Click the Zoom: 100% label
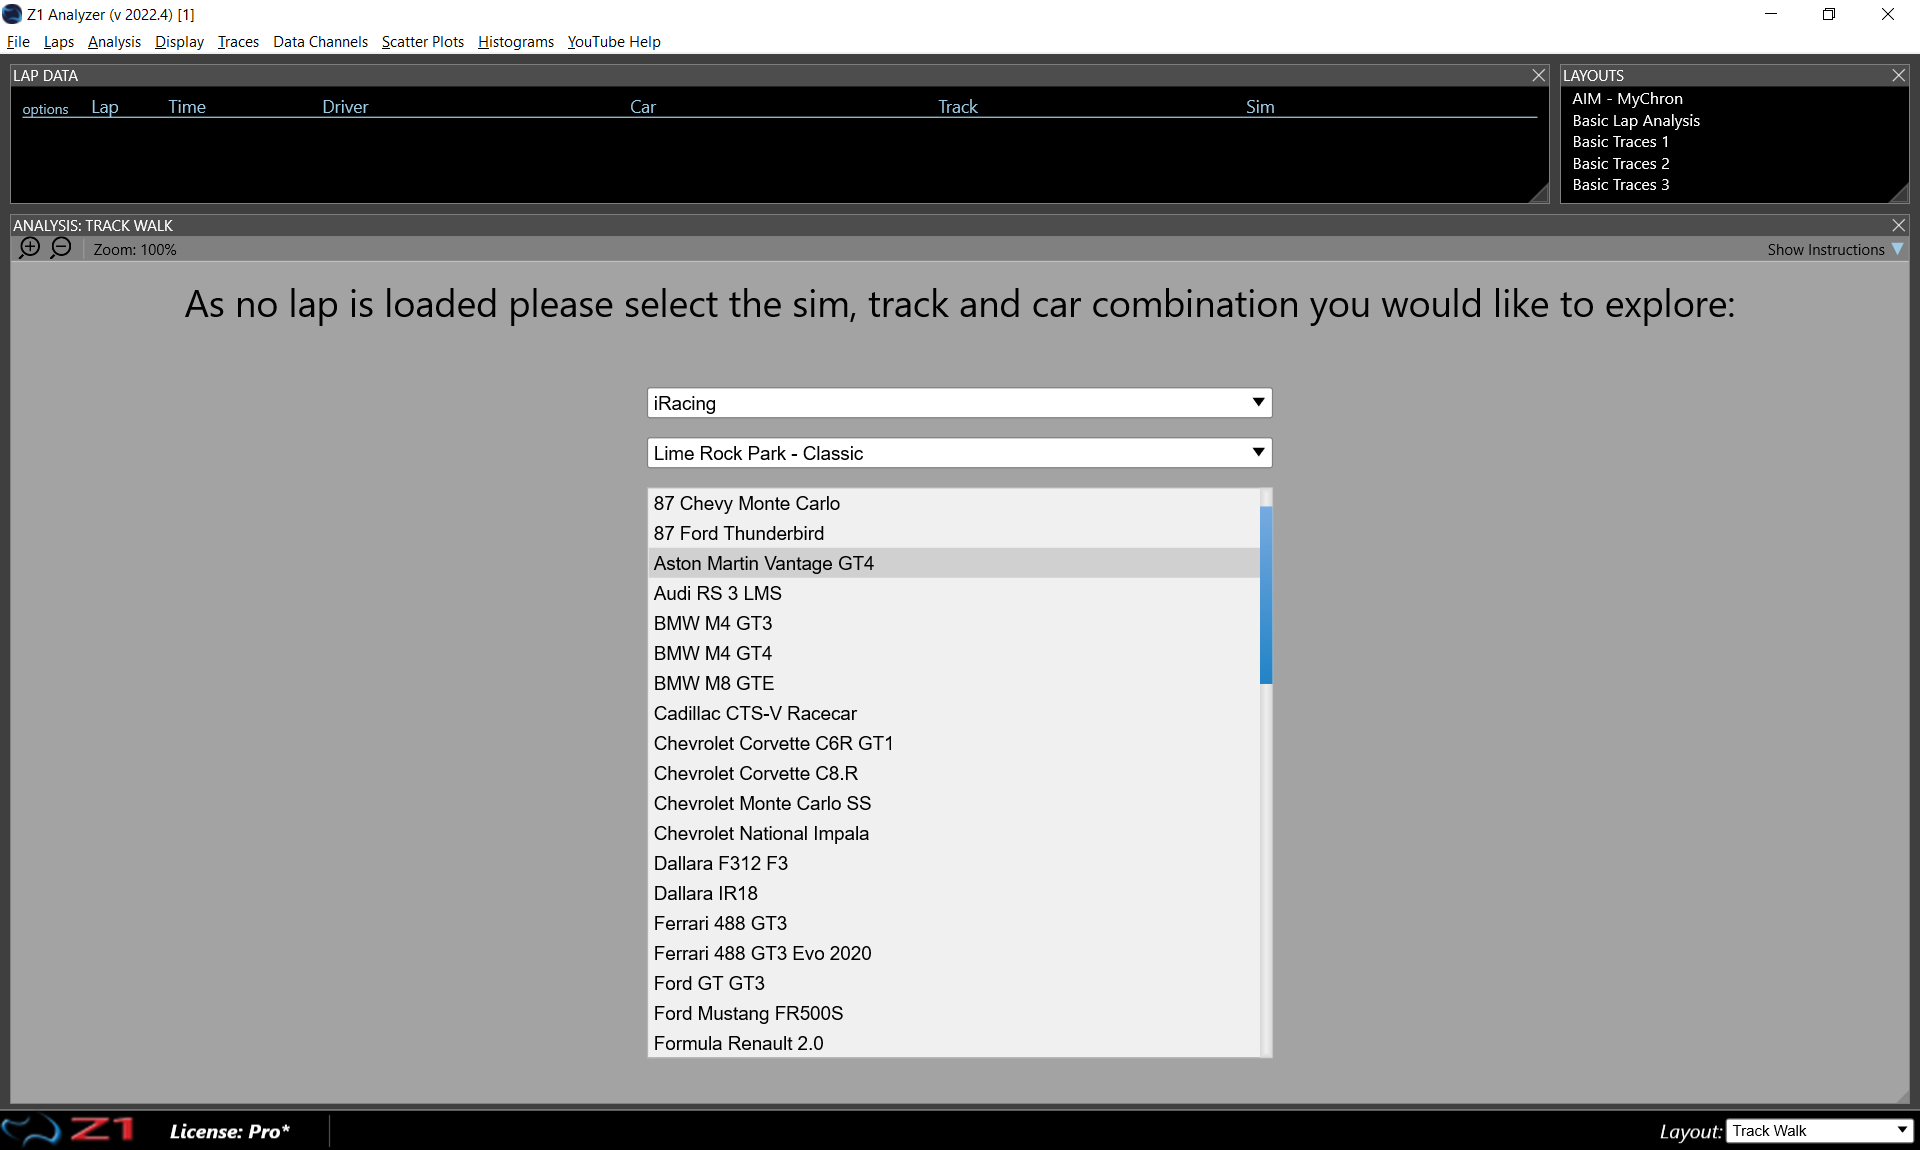The height and width of the screenshot is (1150, 1920). [x=135, y=249]
